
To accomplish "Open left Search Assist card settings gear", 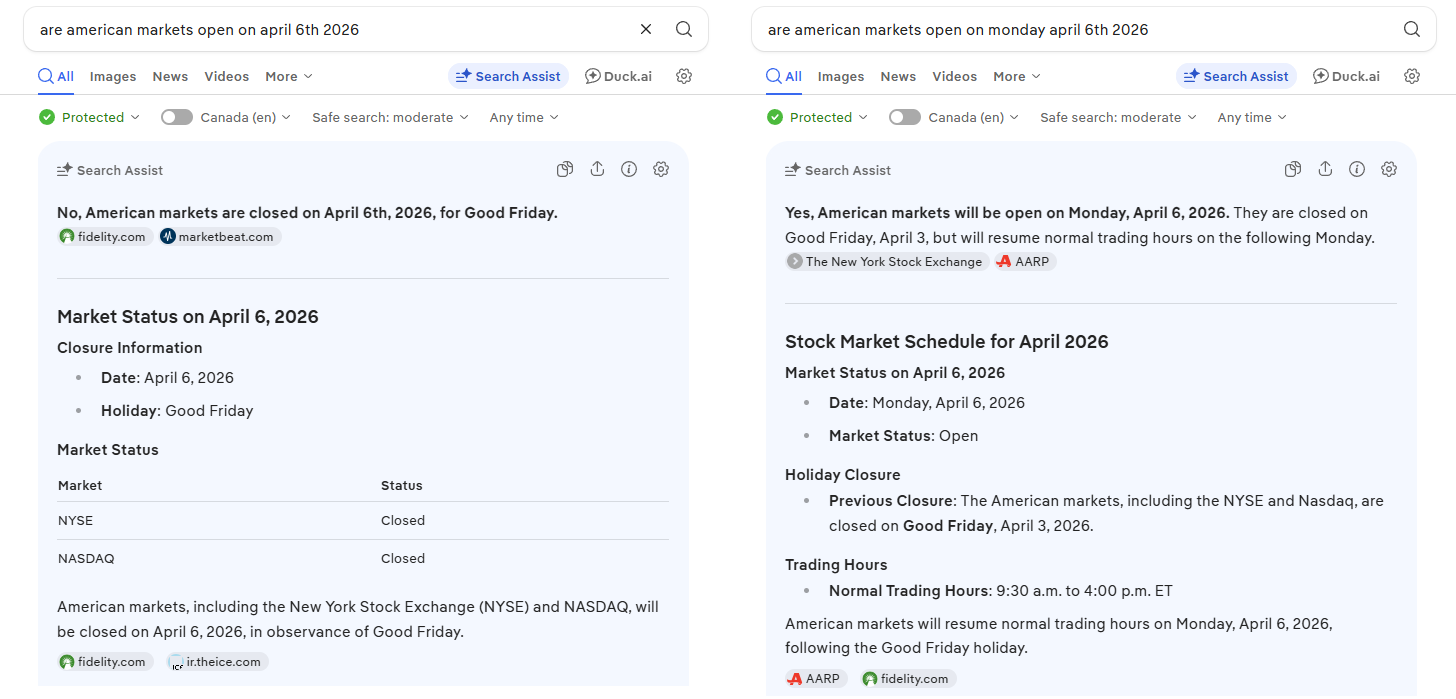I will [x=661, y=169].
